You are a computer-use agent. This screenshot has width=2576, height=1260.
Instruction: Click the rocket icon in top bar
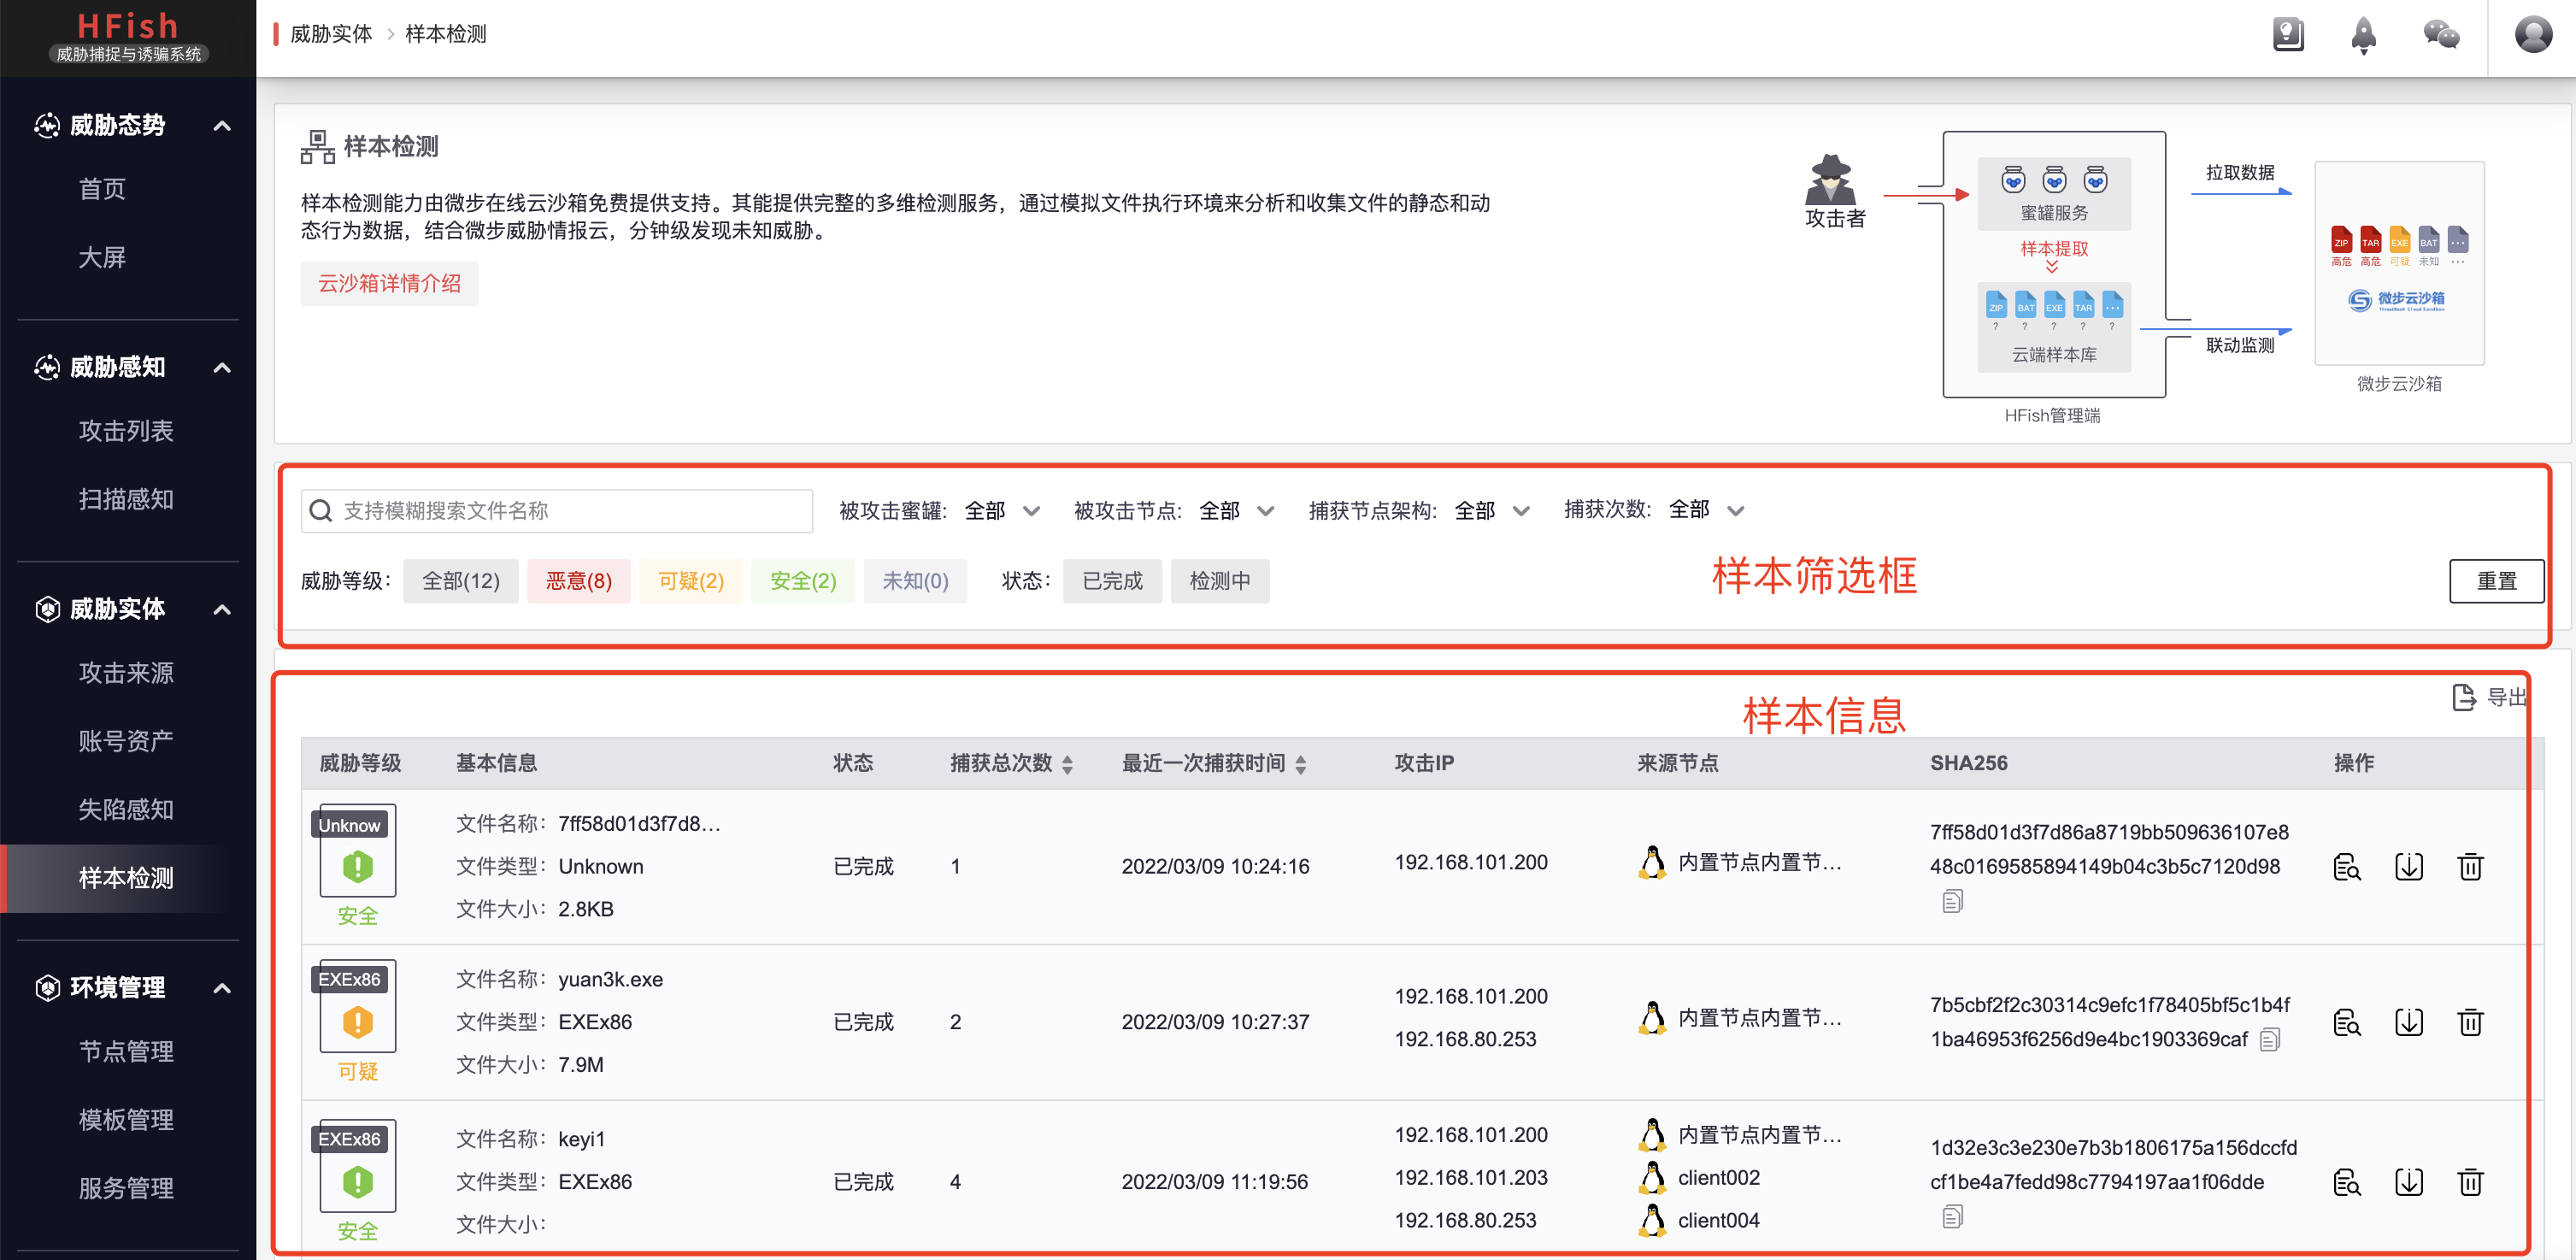pos(2363,36)
